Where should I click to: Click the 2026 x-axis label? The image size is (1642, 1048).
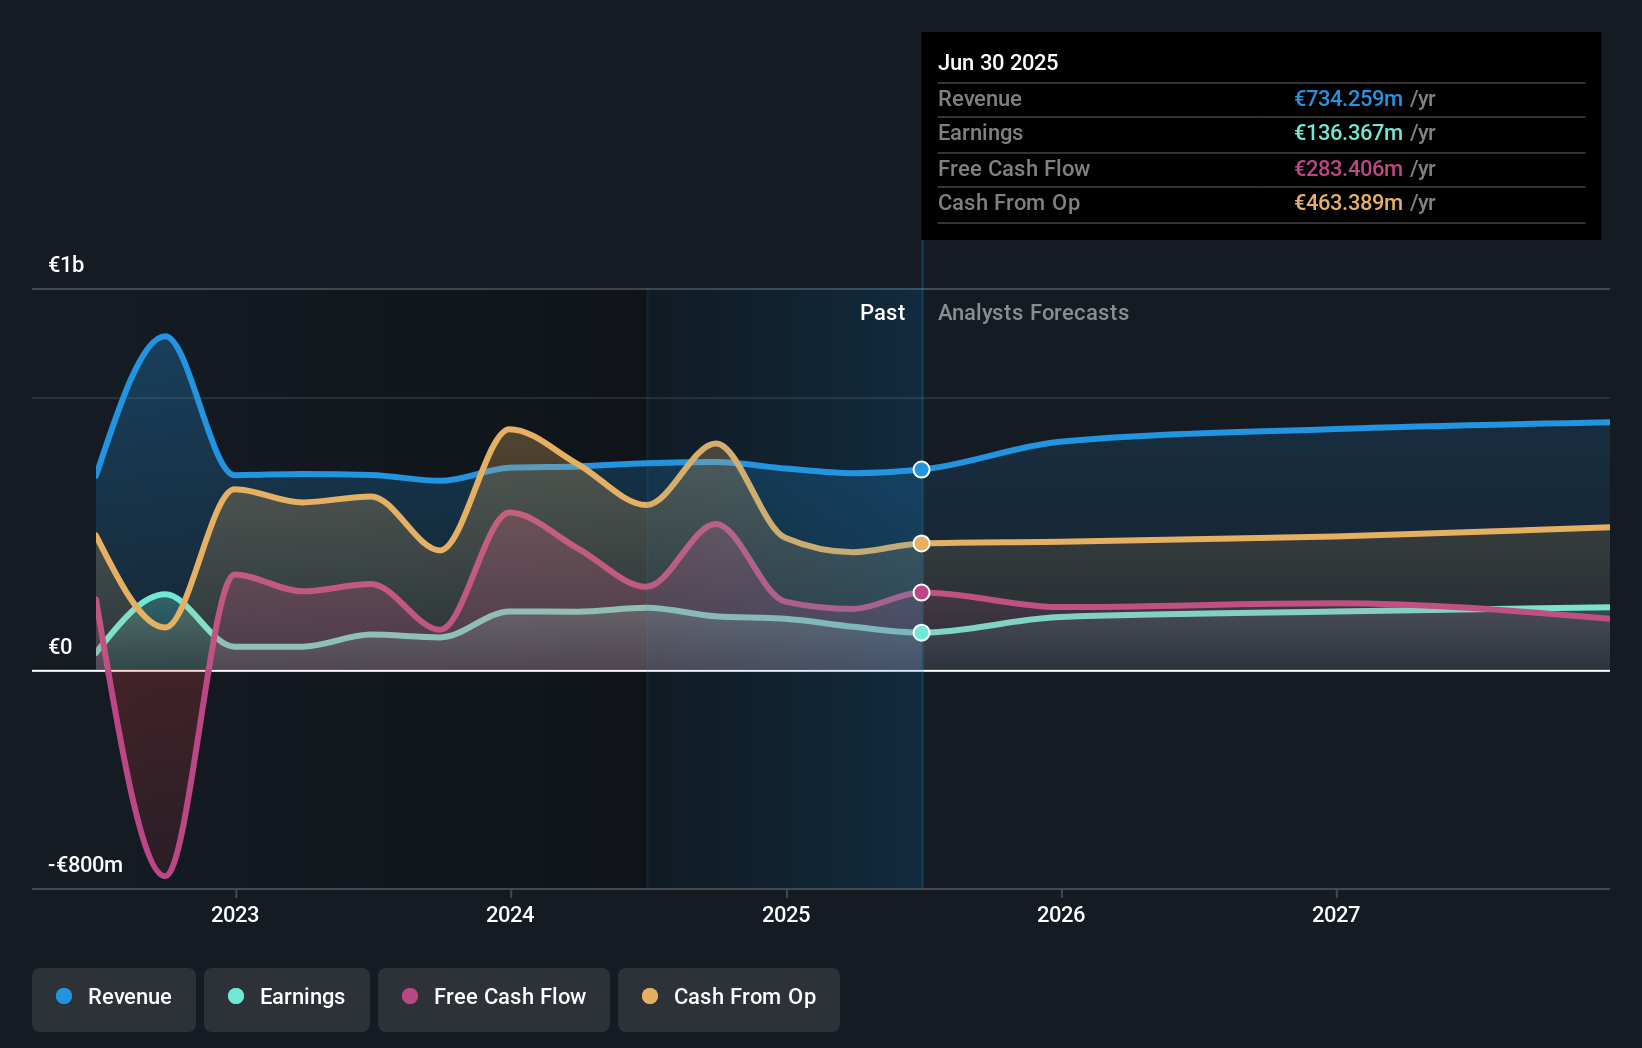click(x=1061, y=914)
